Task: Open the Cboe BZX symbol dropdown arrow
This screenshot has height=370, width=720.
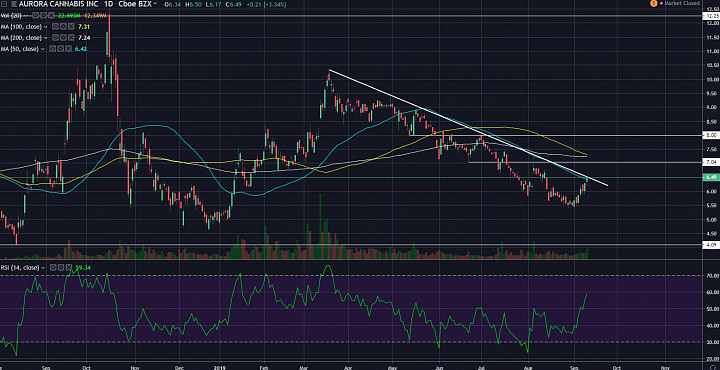Action: pyautogui.click(x=155, y=4)
